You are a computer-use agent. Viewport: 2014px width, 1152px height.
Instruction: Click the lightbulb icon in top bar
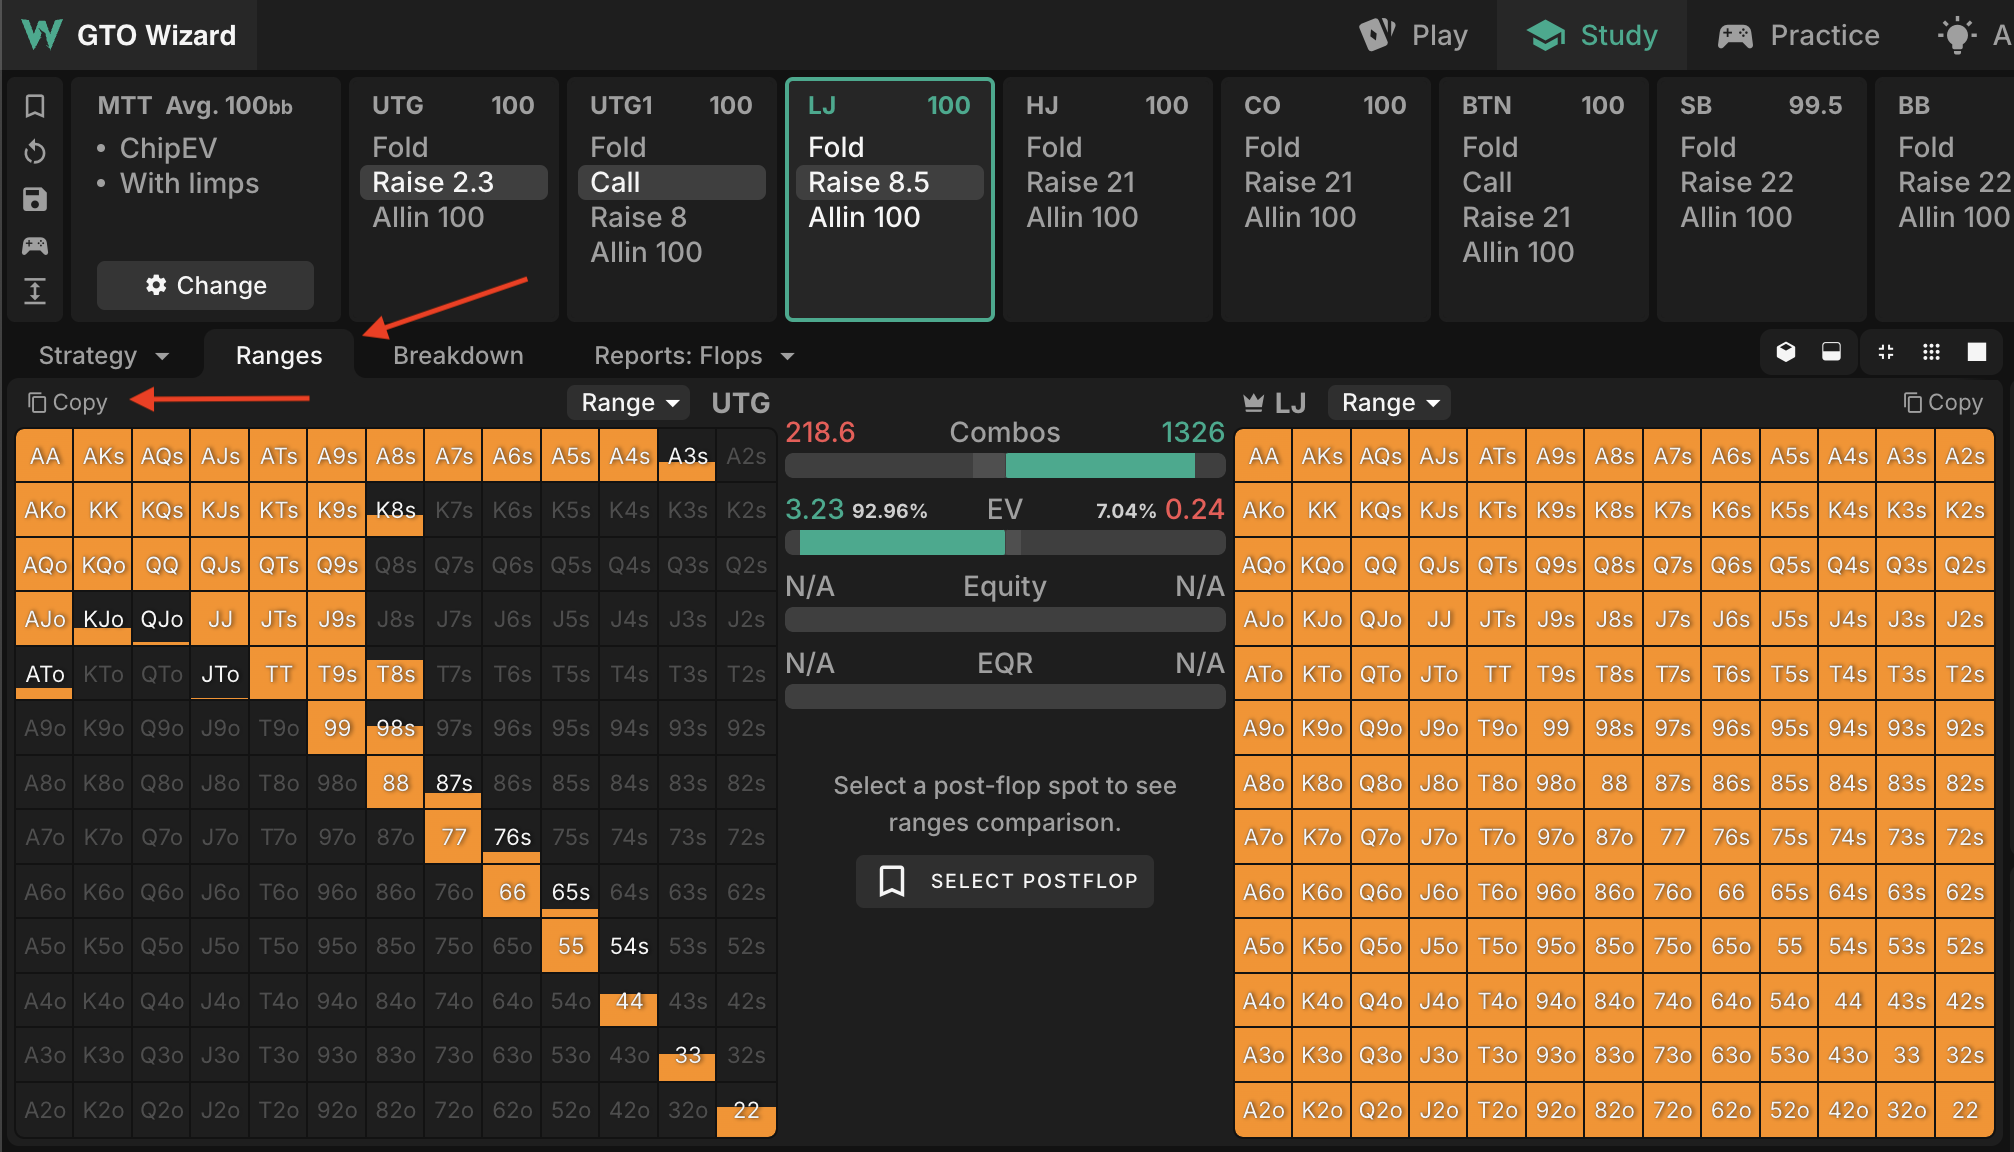[x=1956, y=36]
